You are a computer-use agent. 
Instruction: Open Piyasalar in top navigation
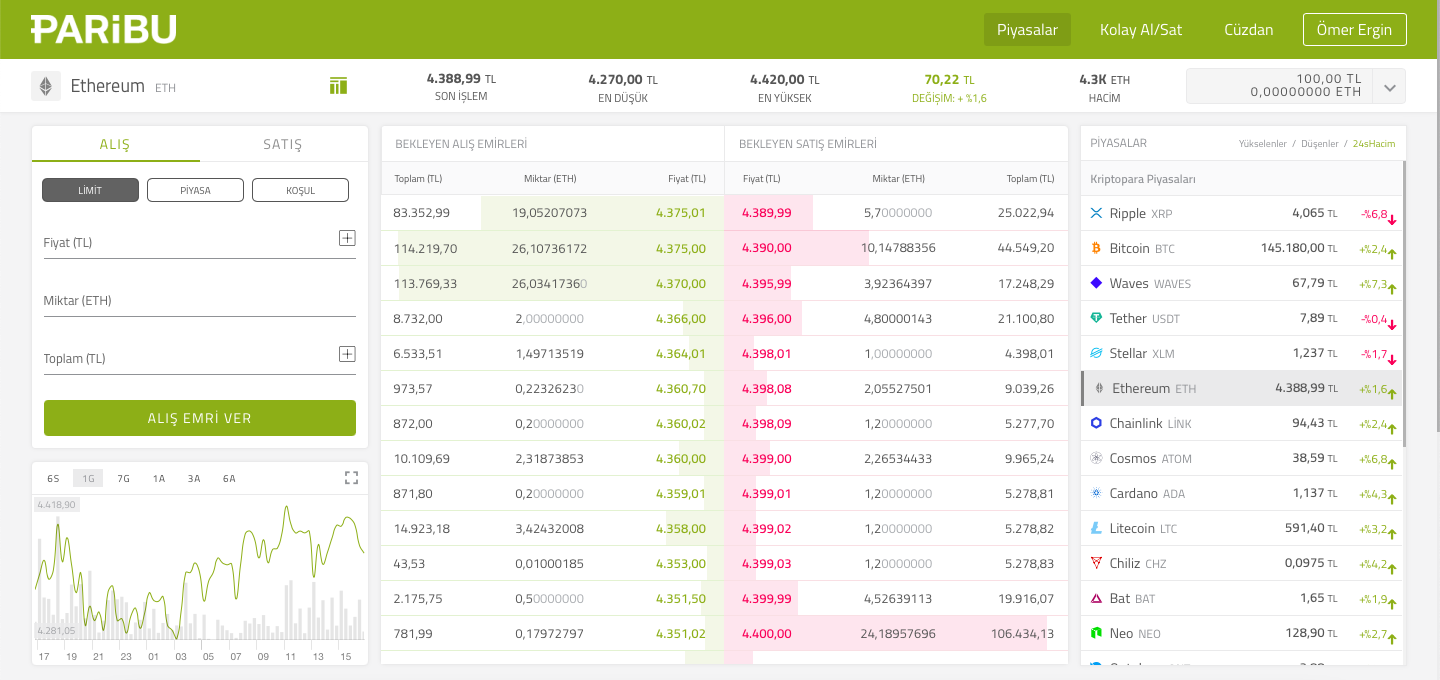click(1027, 30)
